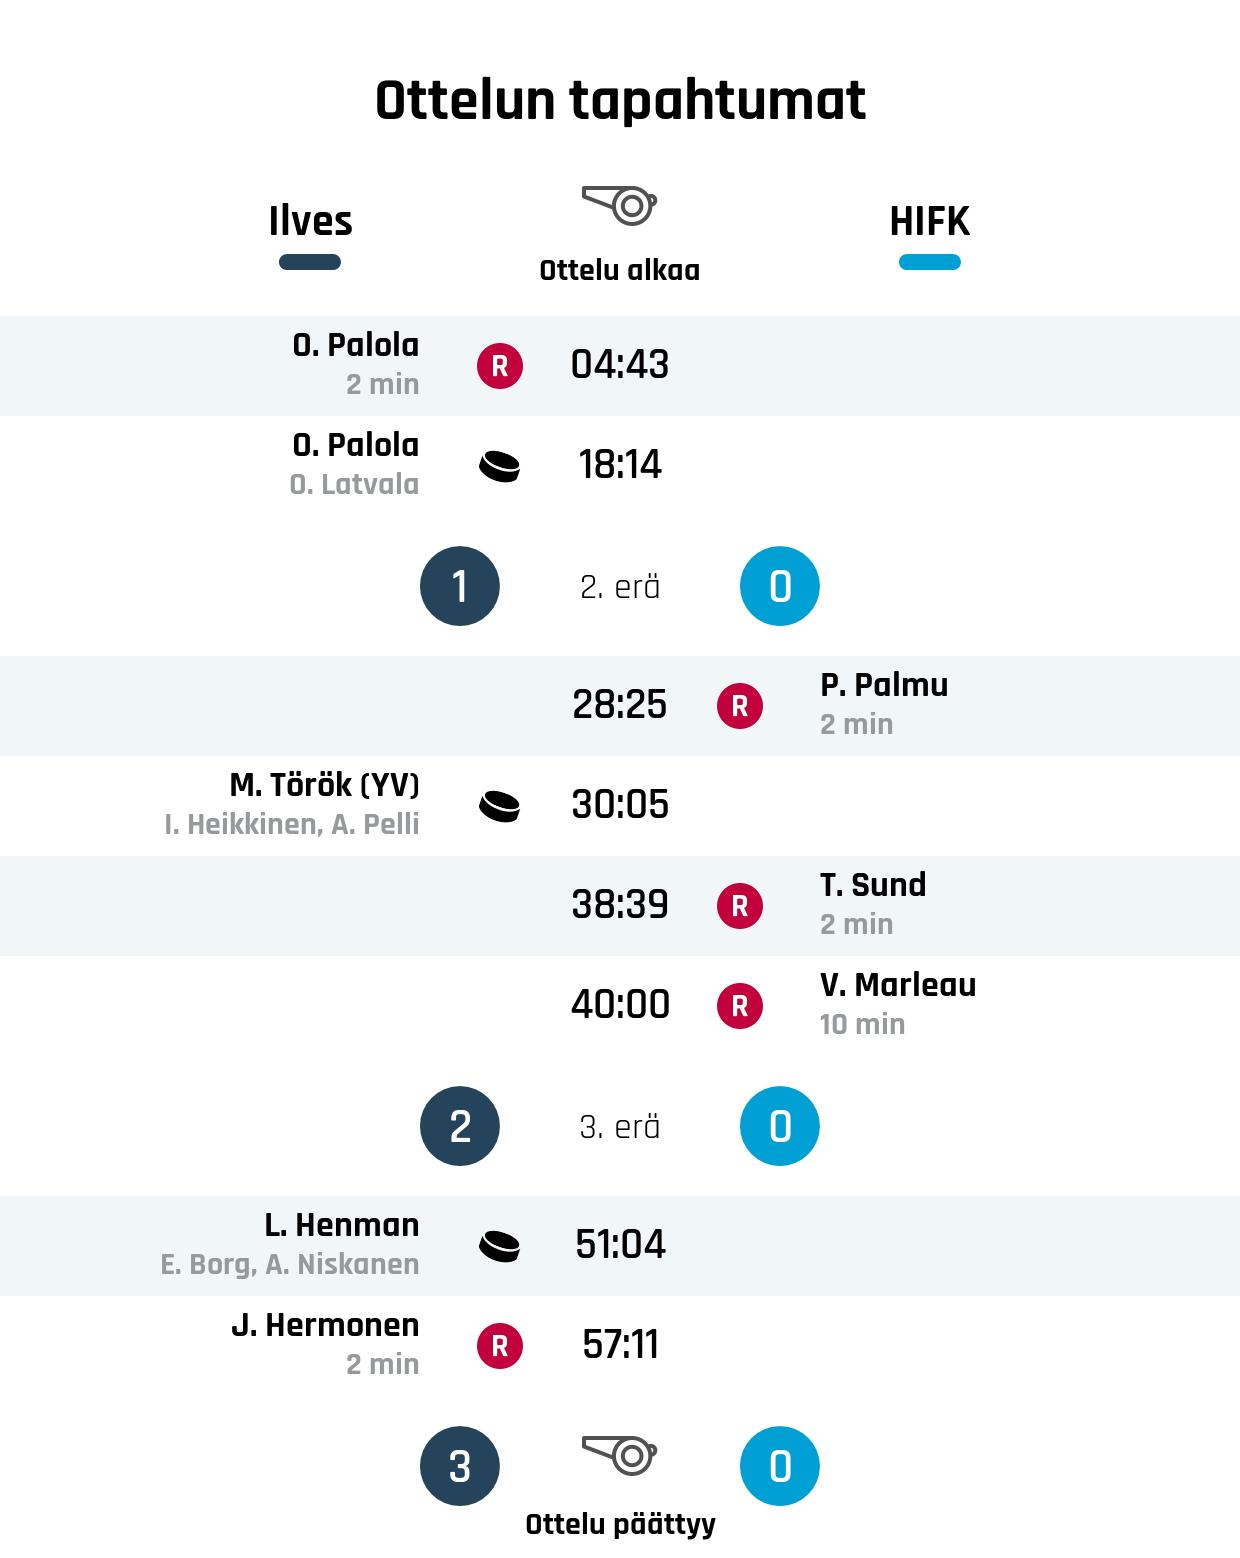
Task: Click the whistle icon above Ottelu päättyy
Action: (620, 1454)
